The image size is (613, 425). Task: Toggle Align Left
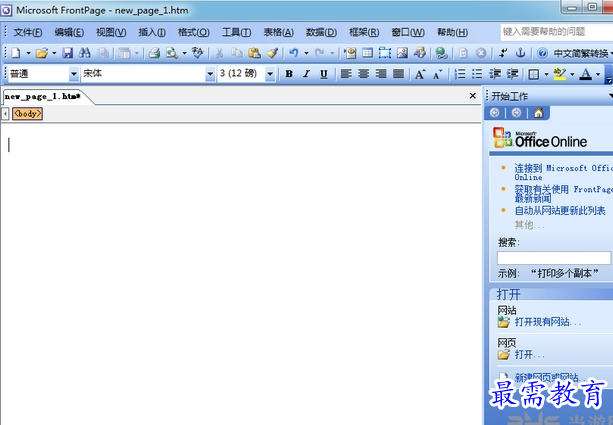pos(346,74)
